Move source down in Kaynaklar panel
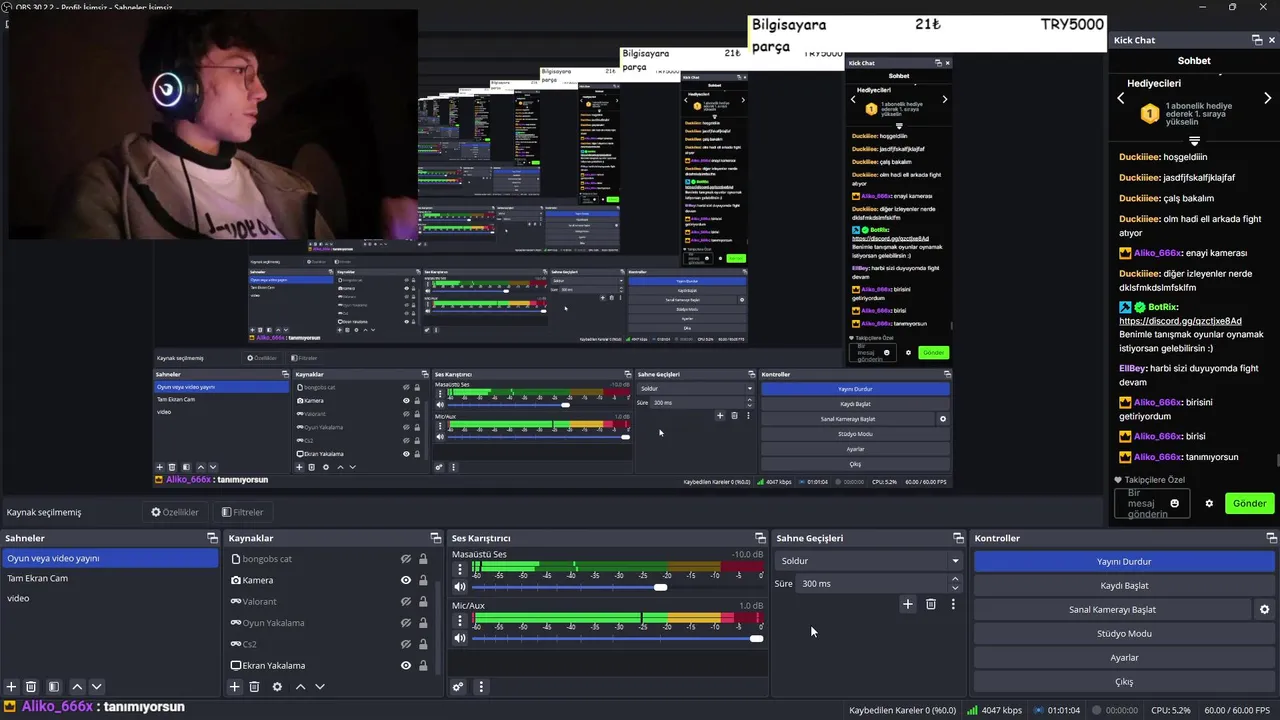The width and height of the screenshot is (1280, 720). click(x=320, y=687)
